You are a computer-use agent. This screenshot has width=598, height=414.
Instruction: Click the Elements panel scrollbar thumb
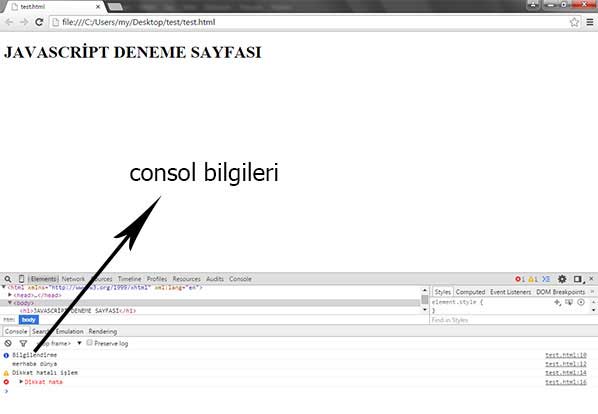click(x=424, y=300)
